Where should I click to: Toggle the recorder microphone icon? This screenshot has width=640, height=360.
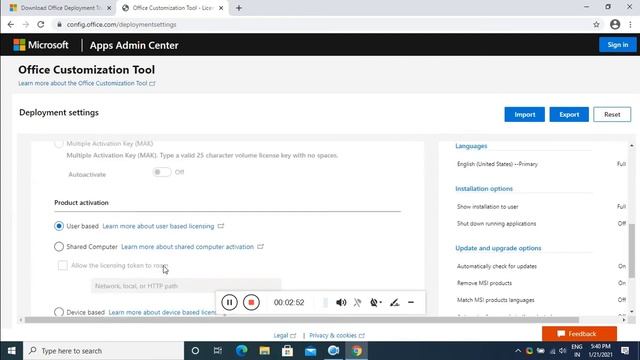click(358, 302)
